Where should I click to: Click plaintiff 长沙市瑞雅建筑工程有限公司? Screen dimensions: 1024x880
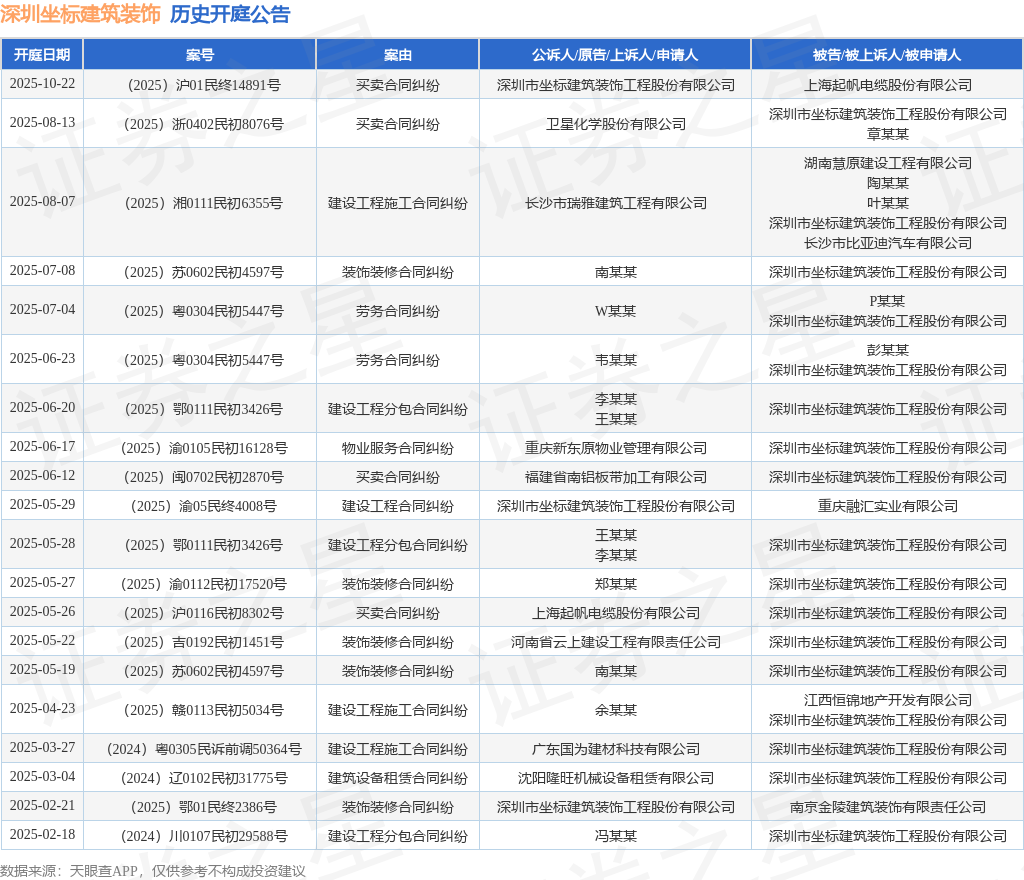[616, 203]
